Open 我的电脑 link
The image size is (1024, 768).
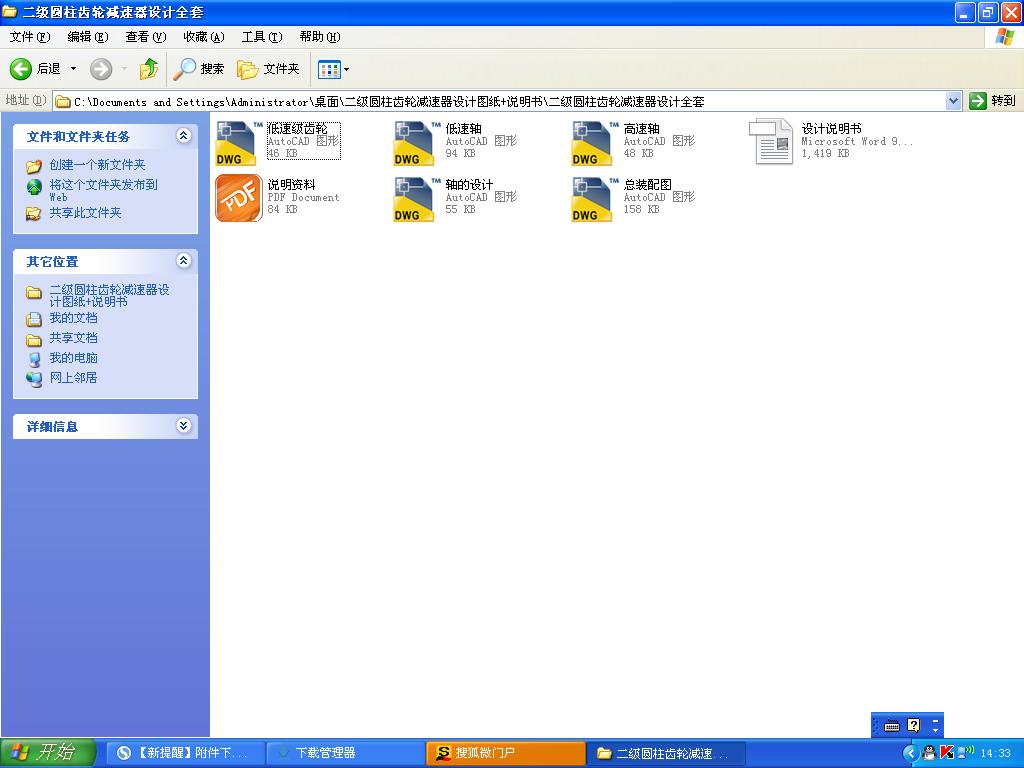[x=73, y=358]
